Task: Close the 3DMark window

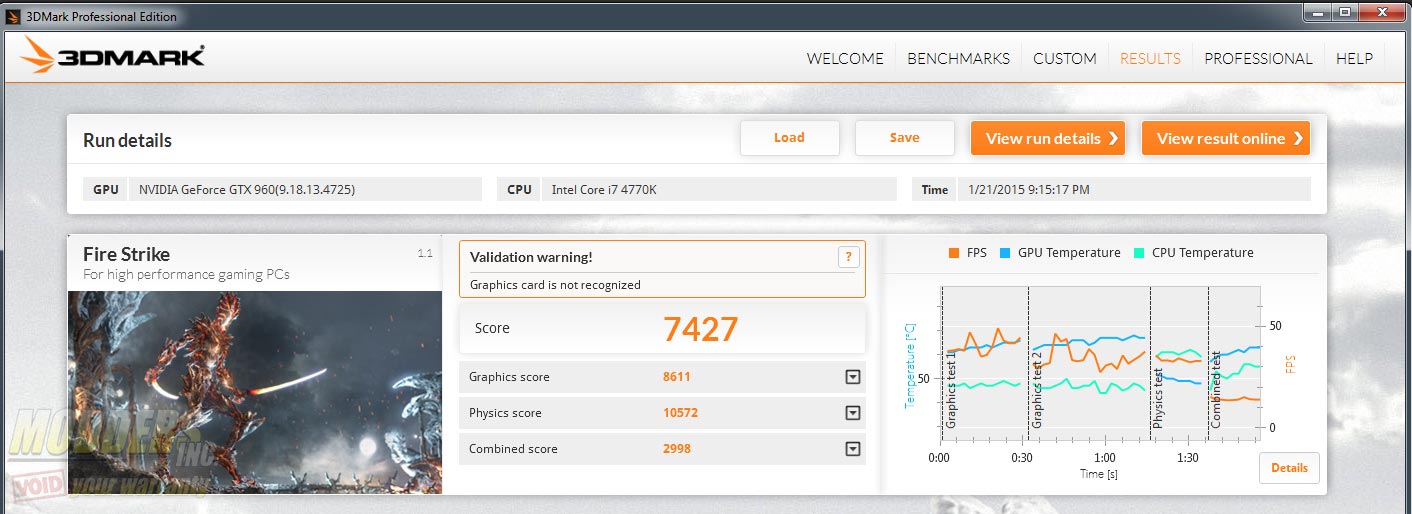Action: [x=1383, y=12]
